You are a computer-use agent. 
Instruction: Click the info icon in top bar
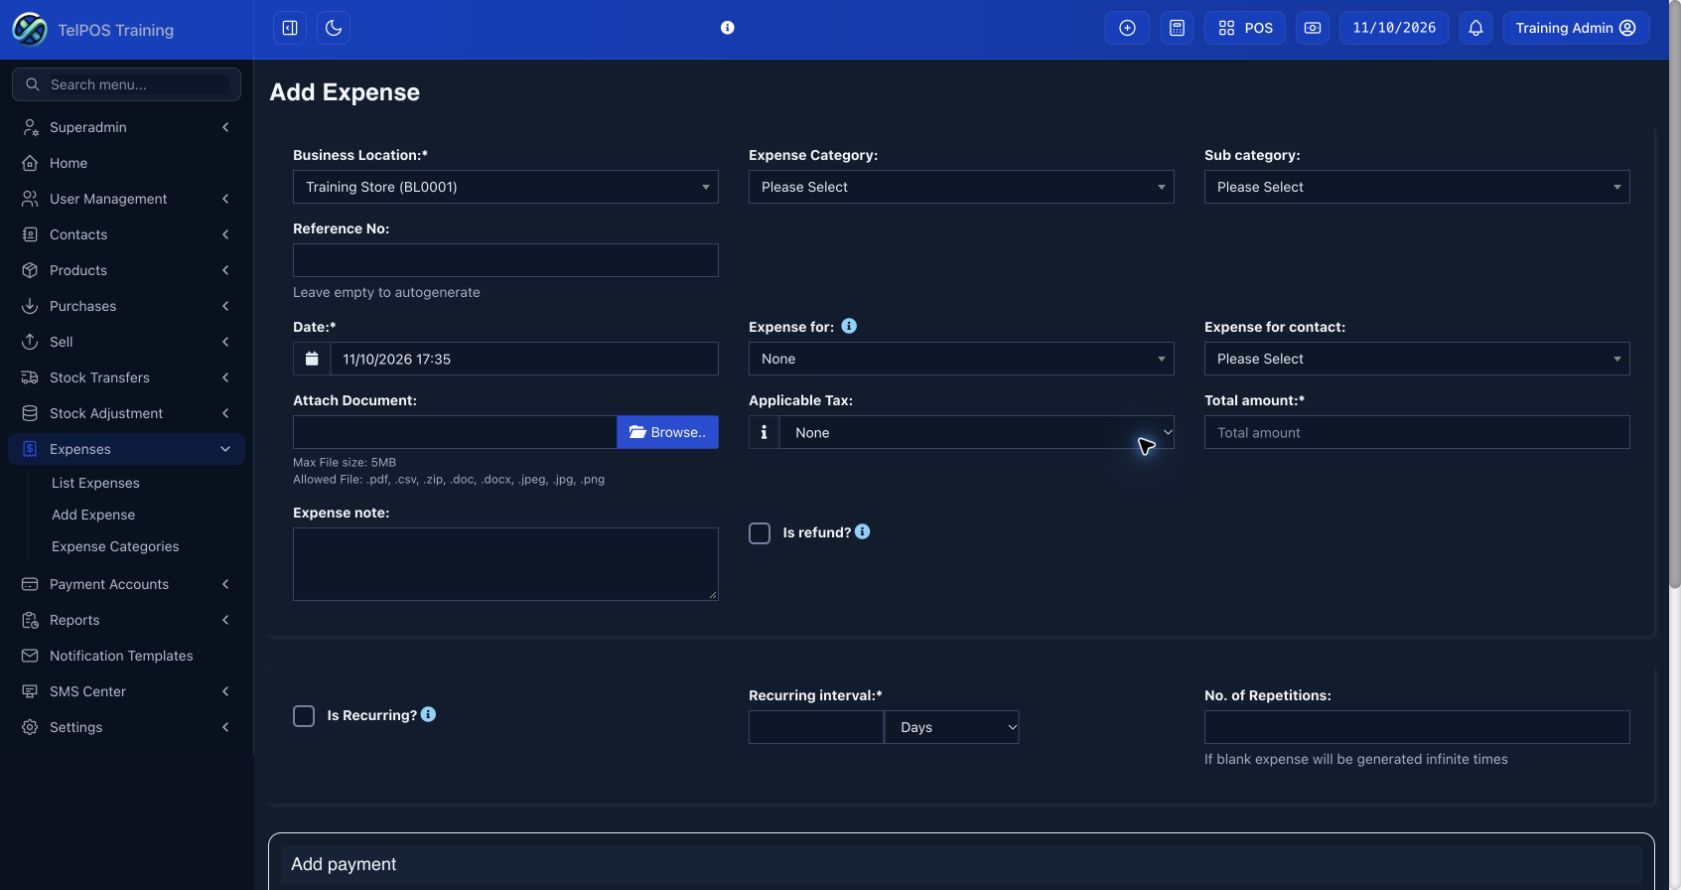(728, 28)
